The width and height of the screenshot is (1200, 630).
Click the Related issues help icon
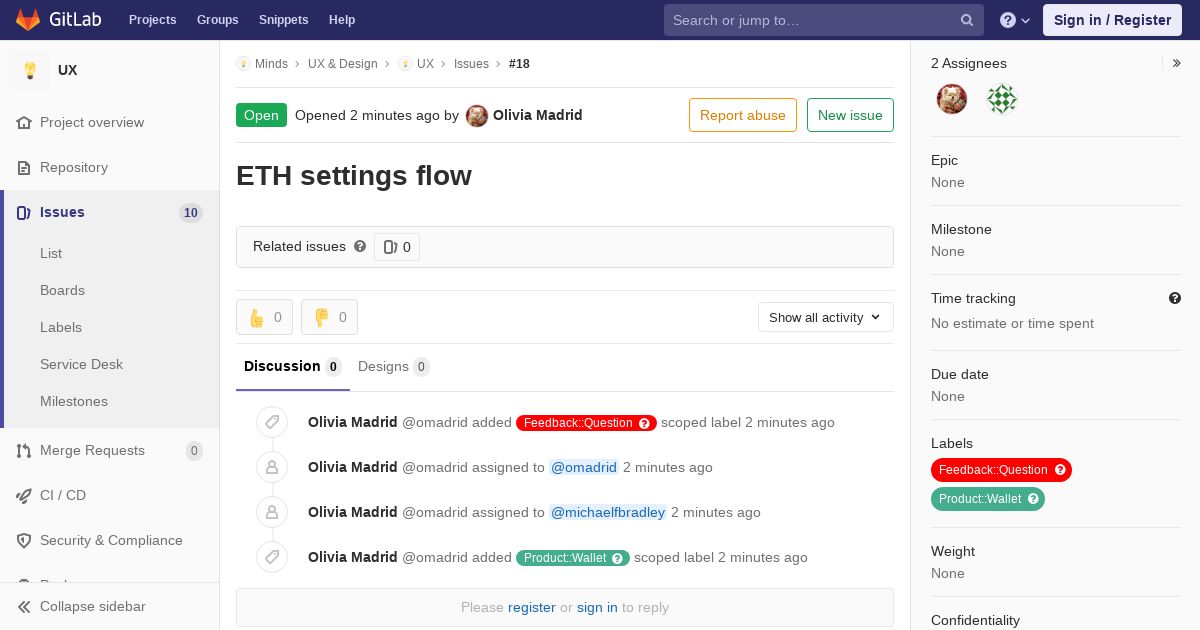point(360,246)
